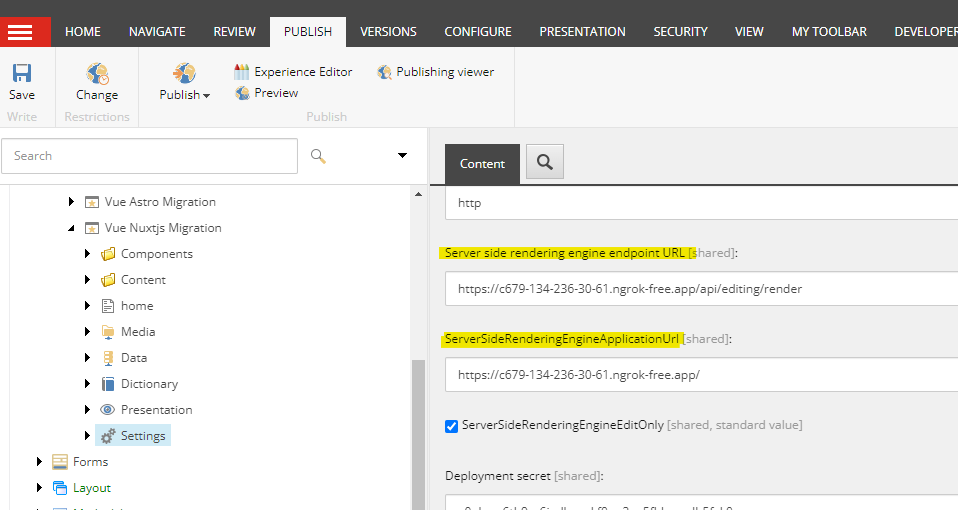Expand the Presentation node
Viewport: 958px width, 510px height.
(x=87, y=409)
